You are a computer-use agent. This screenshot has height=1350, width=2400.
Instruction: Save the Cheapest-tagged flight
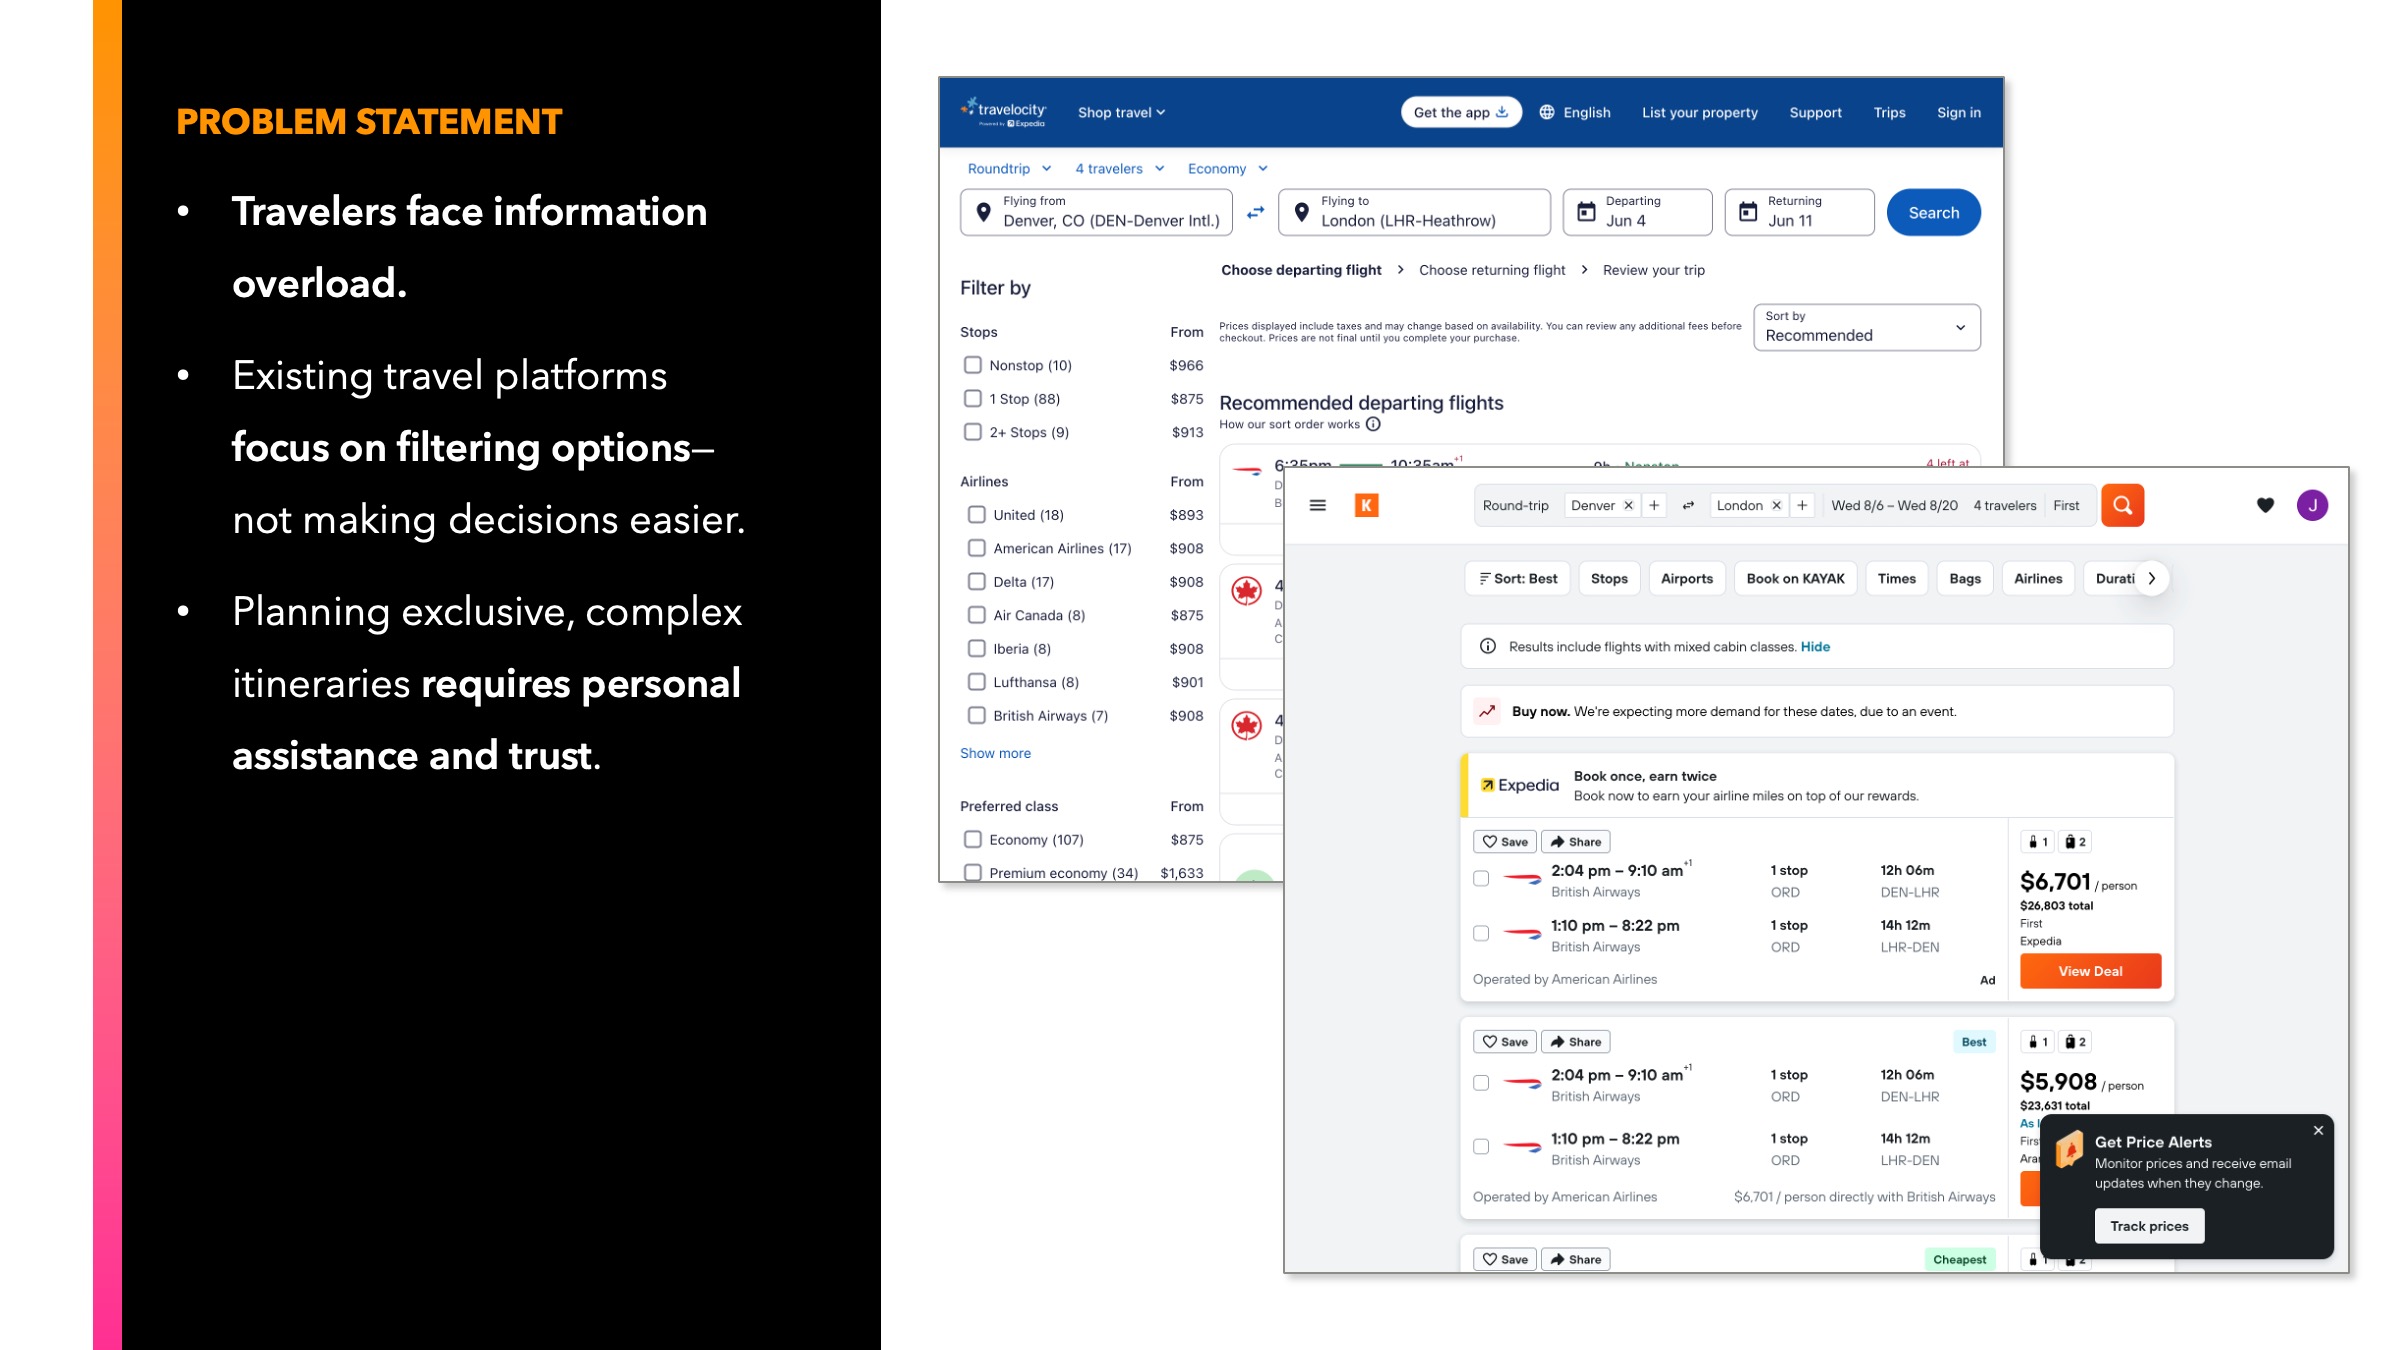[1504, 1259]
